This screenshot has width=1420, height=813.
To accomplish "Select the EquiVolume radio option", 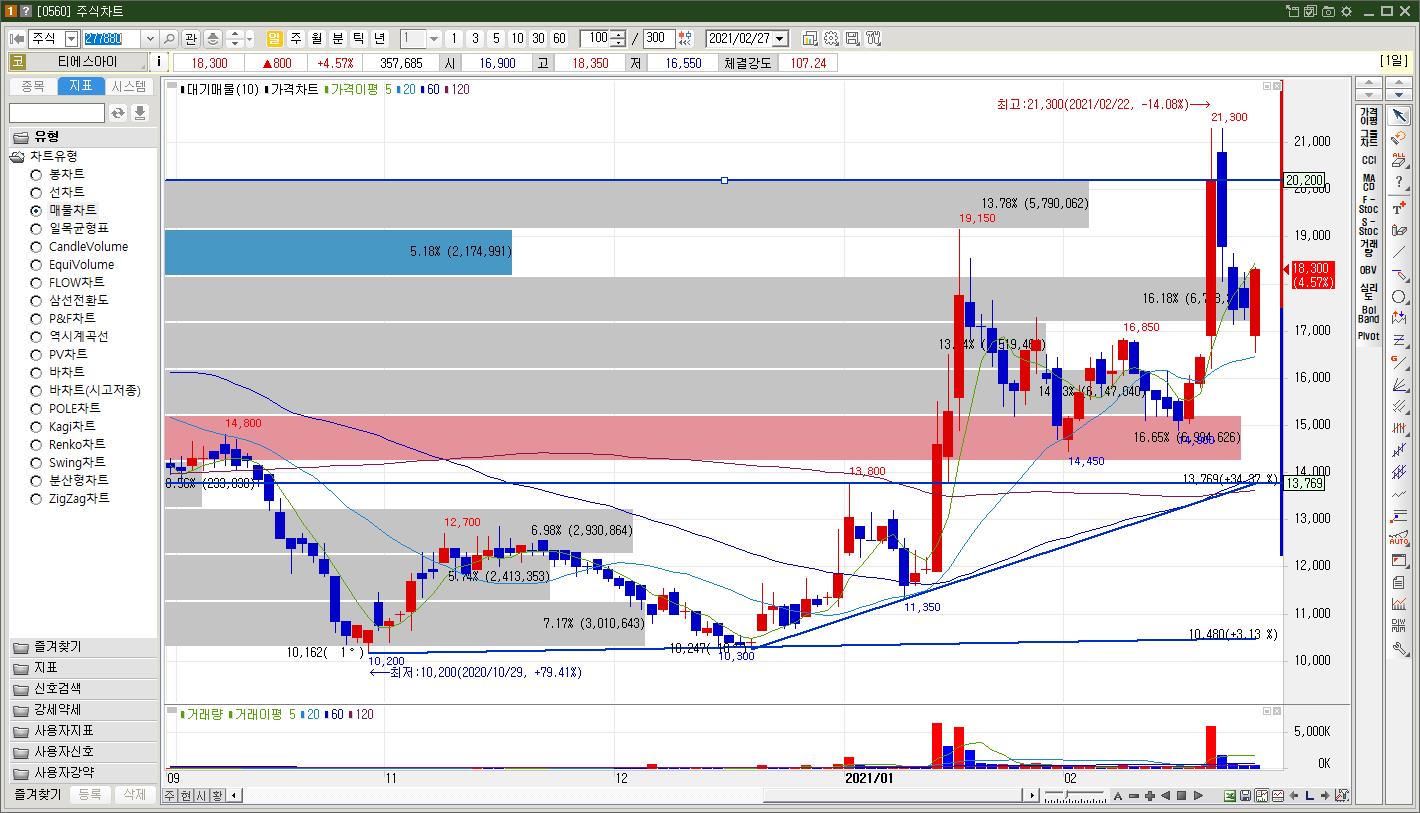I will coord(36,264).
